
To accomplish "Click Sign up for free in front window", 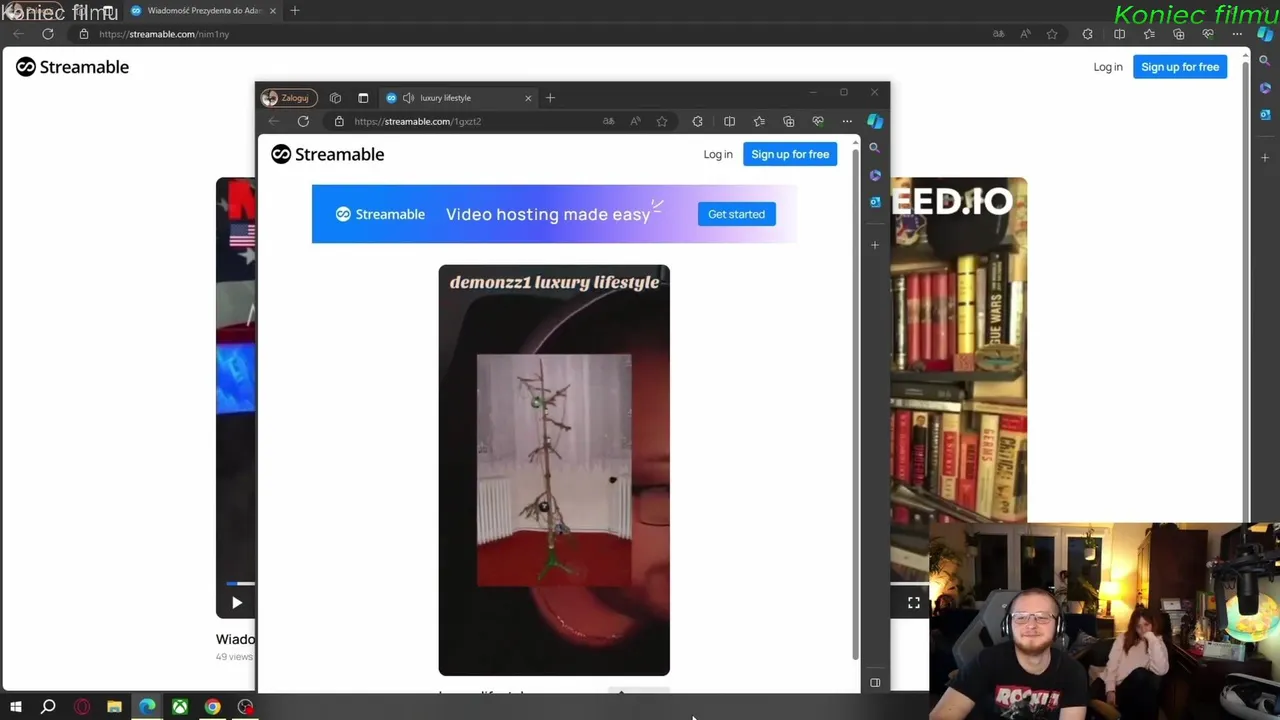I will (x=790, y=154).
